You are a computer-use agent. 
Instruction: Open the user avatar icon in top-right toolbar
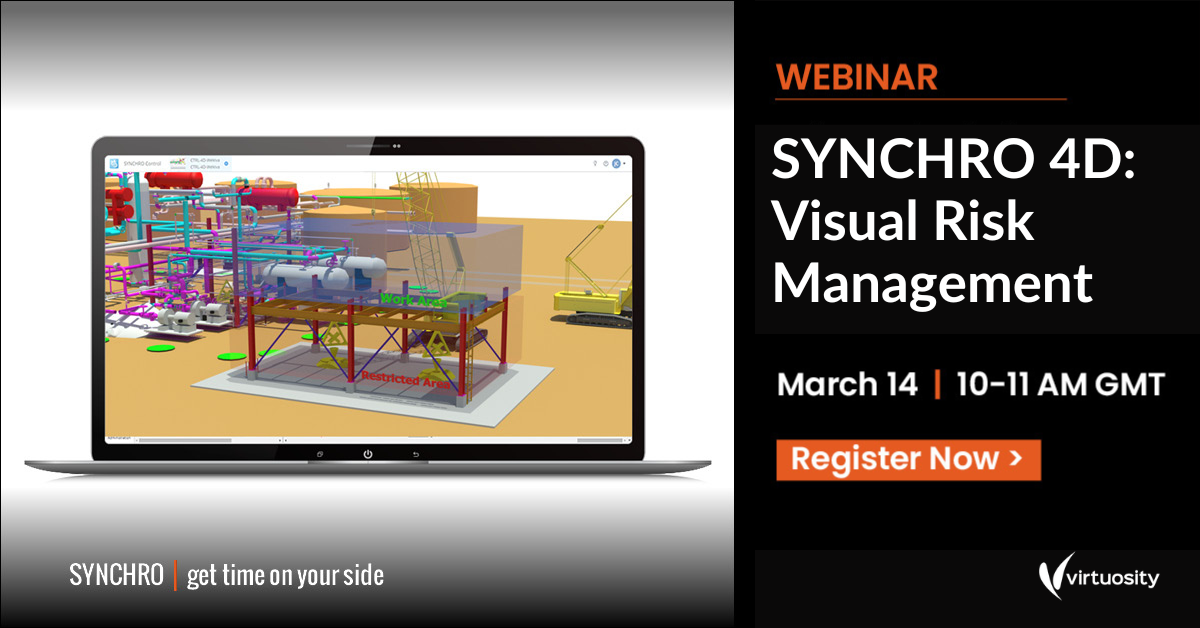(x=616, y=164)
